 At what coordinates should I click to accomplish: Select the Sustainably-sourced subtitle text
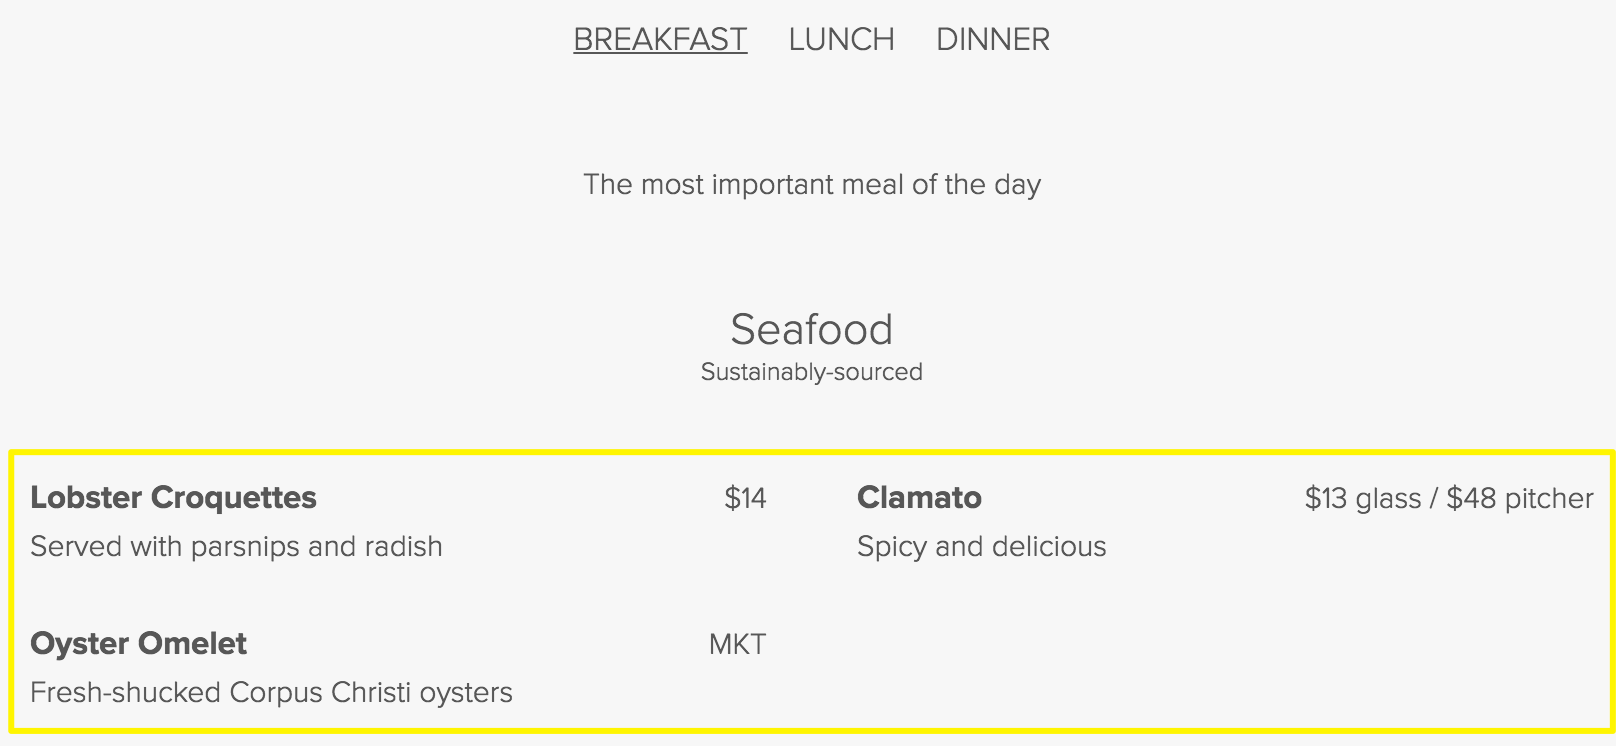click(811, 372)
